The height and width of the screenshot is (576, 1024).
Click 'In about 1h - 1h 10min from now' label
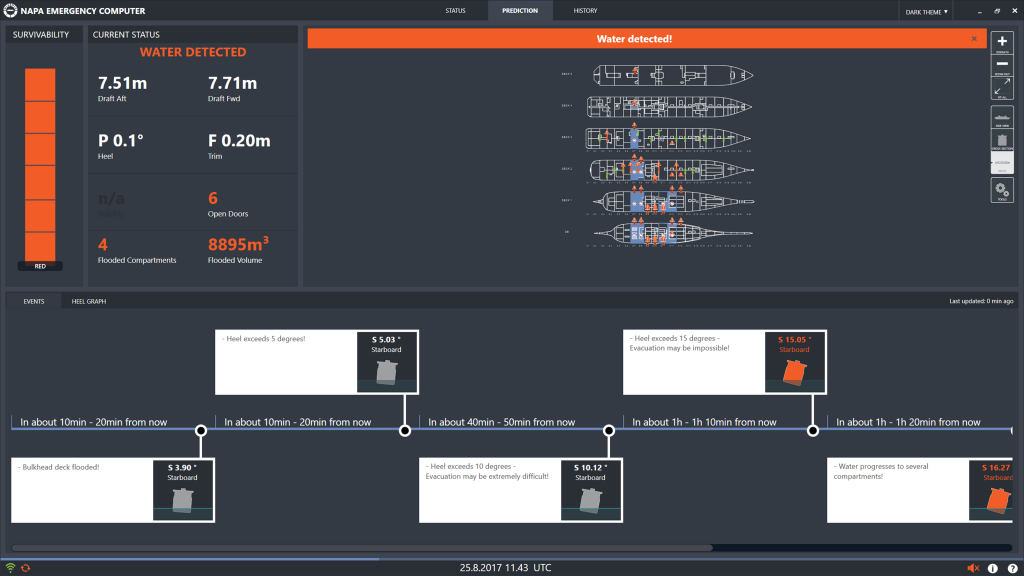coord(704,422)
